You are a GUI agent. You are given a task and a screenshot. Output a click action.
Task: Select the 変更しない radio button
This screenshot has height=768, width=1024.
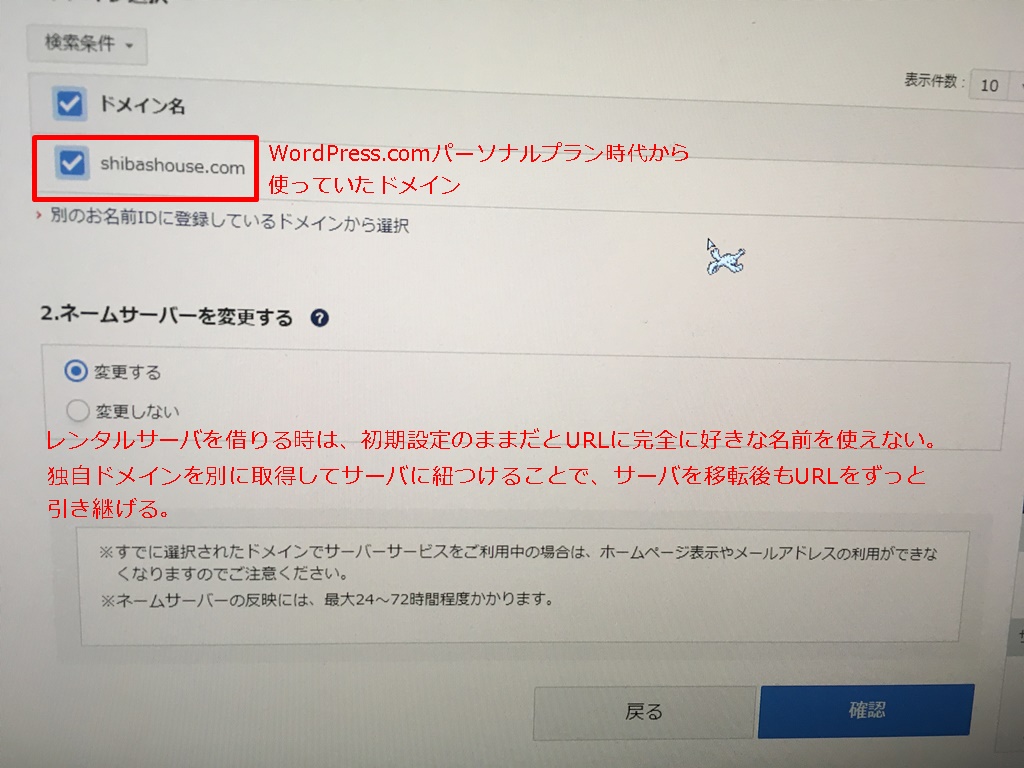[77, 410]
